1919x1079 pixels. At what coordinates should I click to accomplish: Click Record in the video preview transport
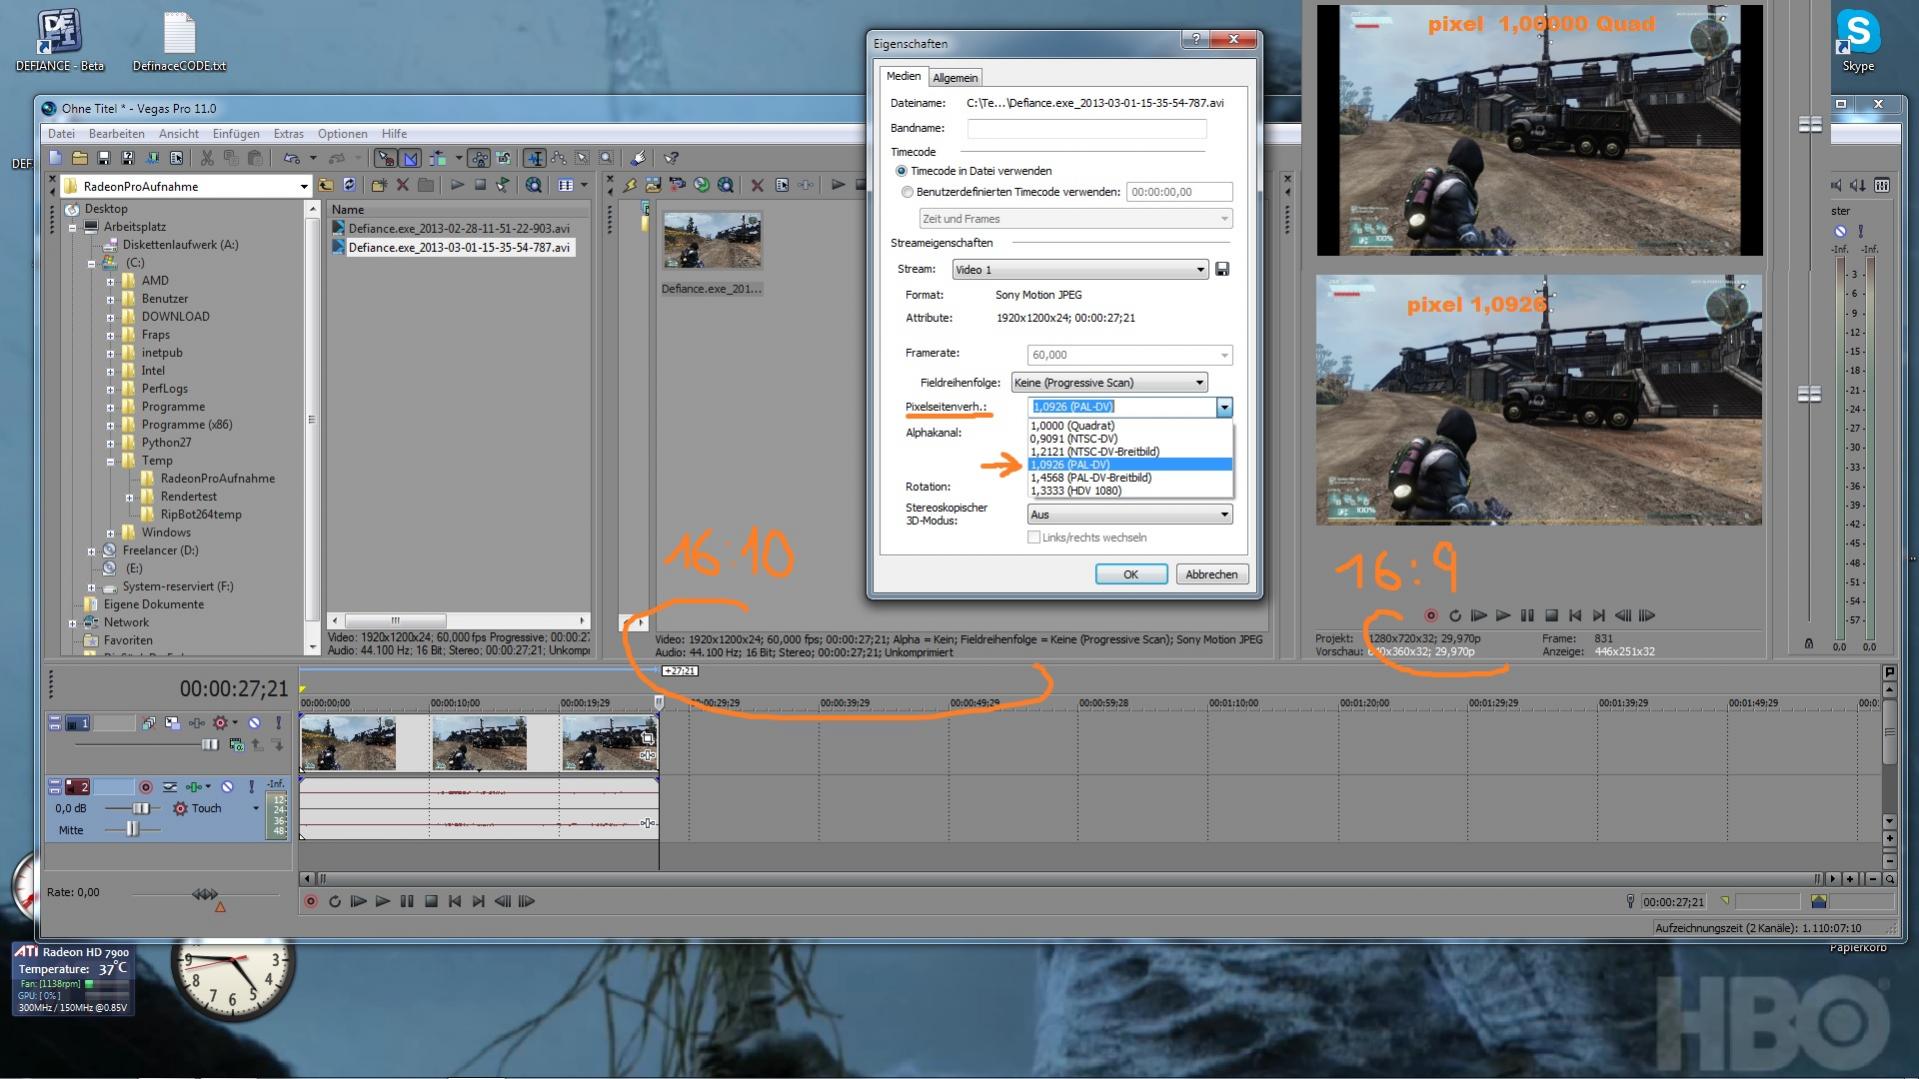pyautogui.click(x=1431, y=616)
